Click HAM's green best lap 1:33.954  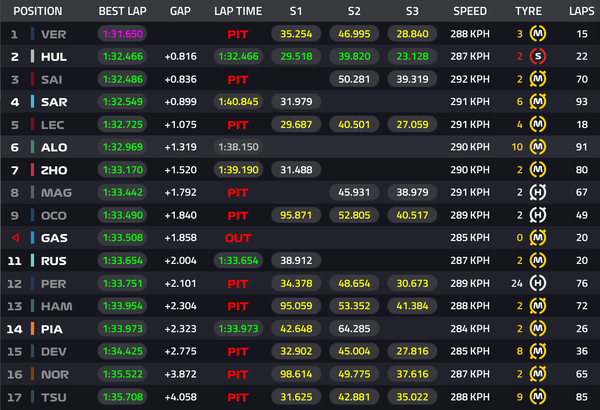[123, 304]
